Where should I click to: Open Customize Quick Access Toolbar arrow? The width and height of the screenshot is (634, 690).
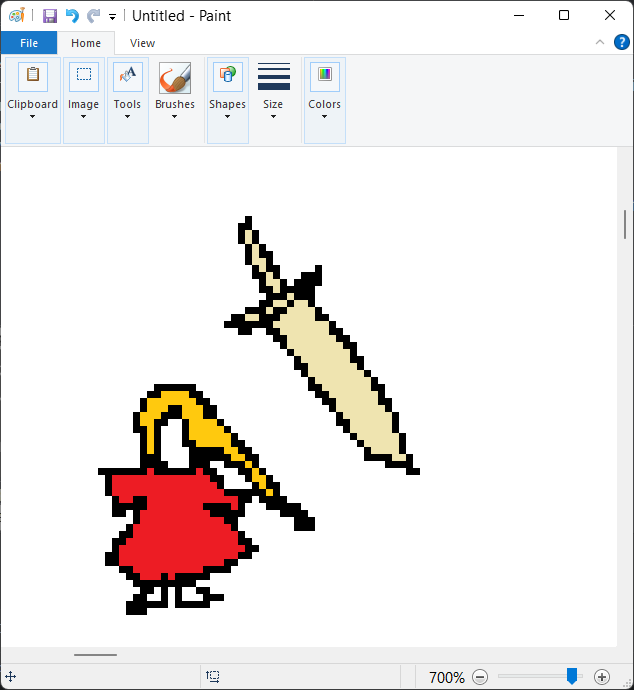pyautogui.click(x=113, y=17)
